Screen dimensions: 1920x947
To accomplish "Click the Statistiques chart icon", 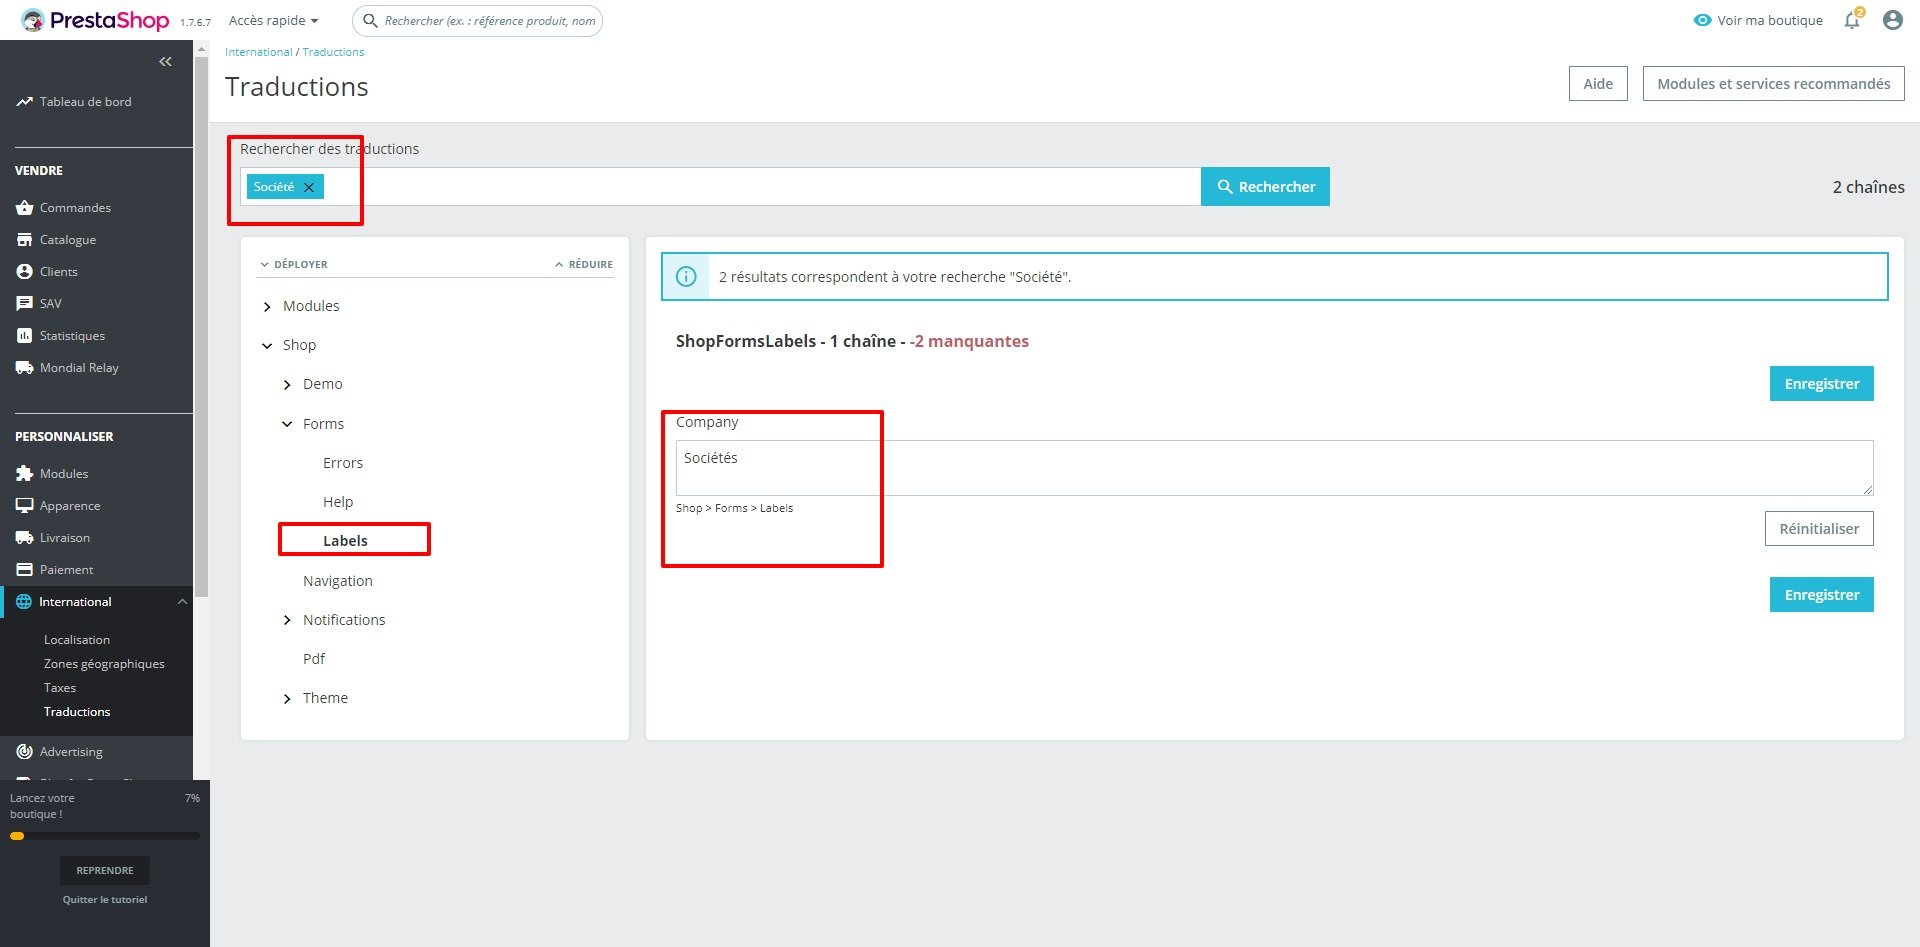I will pos(24,336).
